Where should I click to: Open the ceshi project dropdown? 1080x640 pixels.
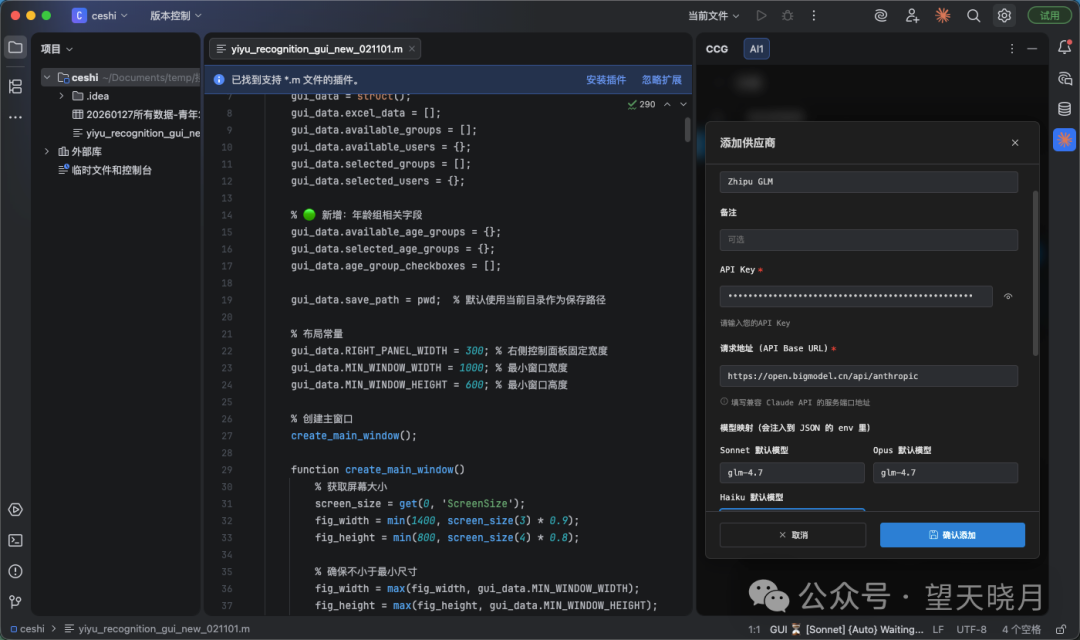coord(100,15)
